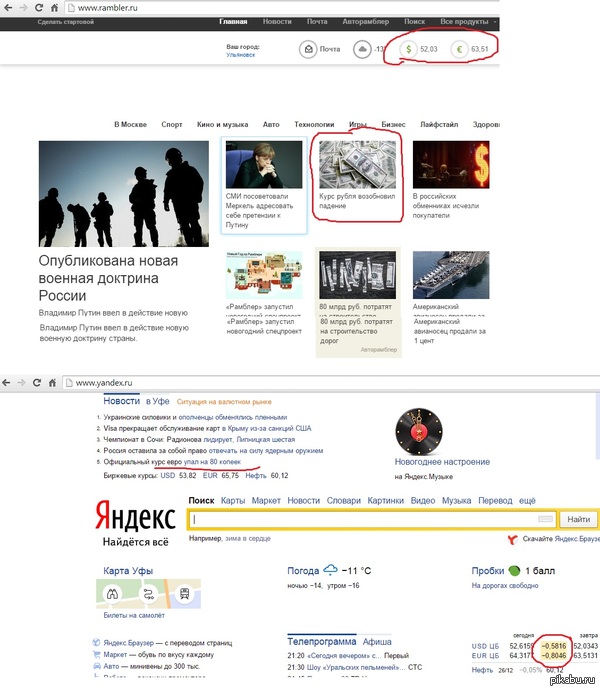The width and height of the screenshot is (600, 691).
Task: Open the on-screen keyboard icon in Yandex search
Action: [x=545, y=519]
